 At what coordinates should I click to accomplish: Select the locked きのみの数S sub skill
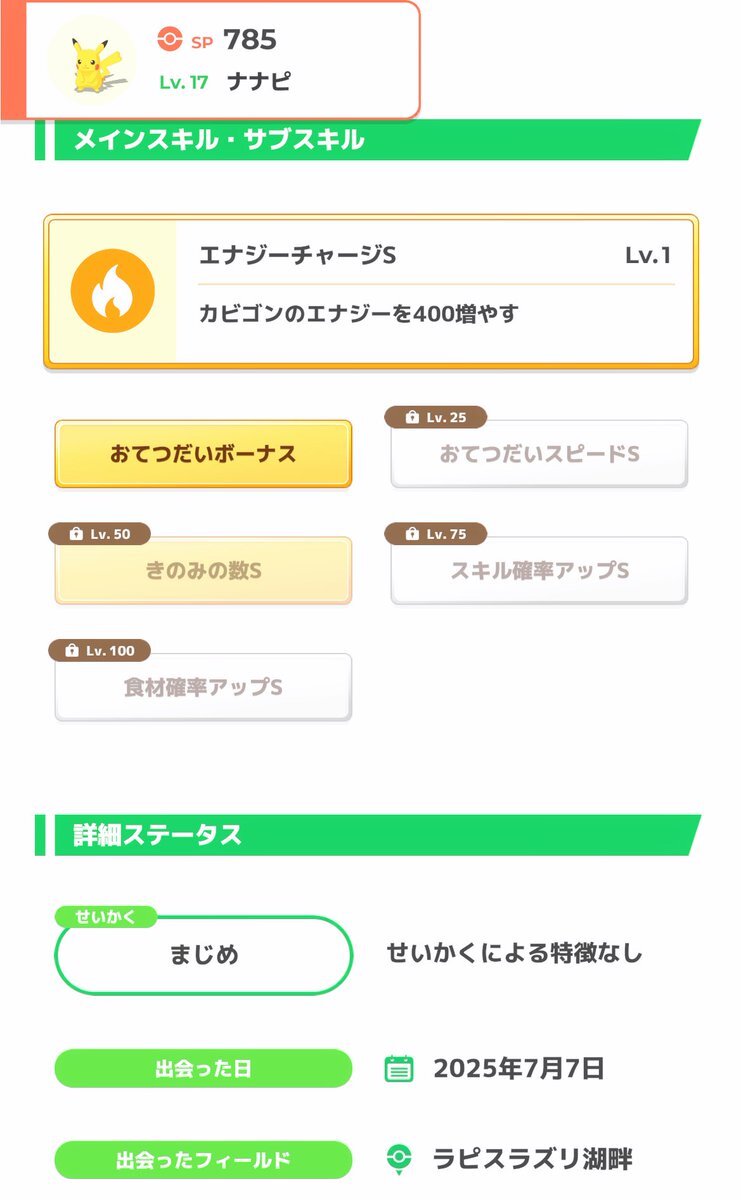203,570
